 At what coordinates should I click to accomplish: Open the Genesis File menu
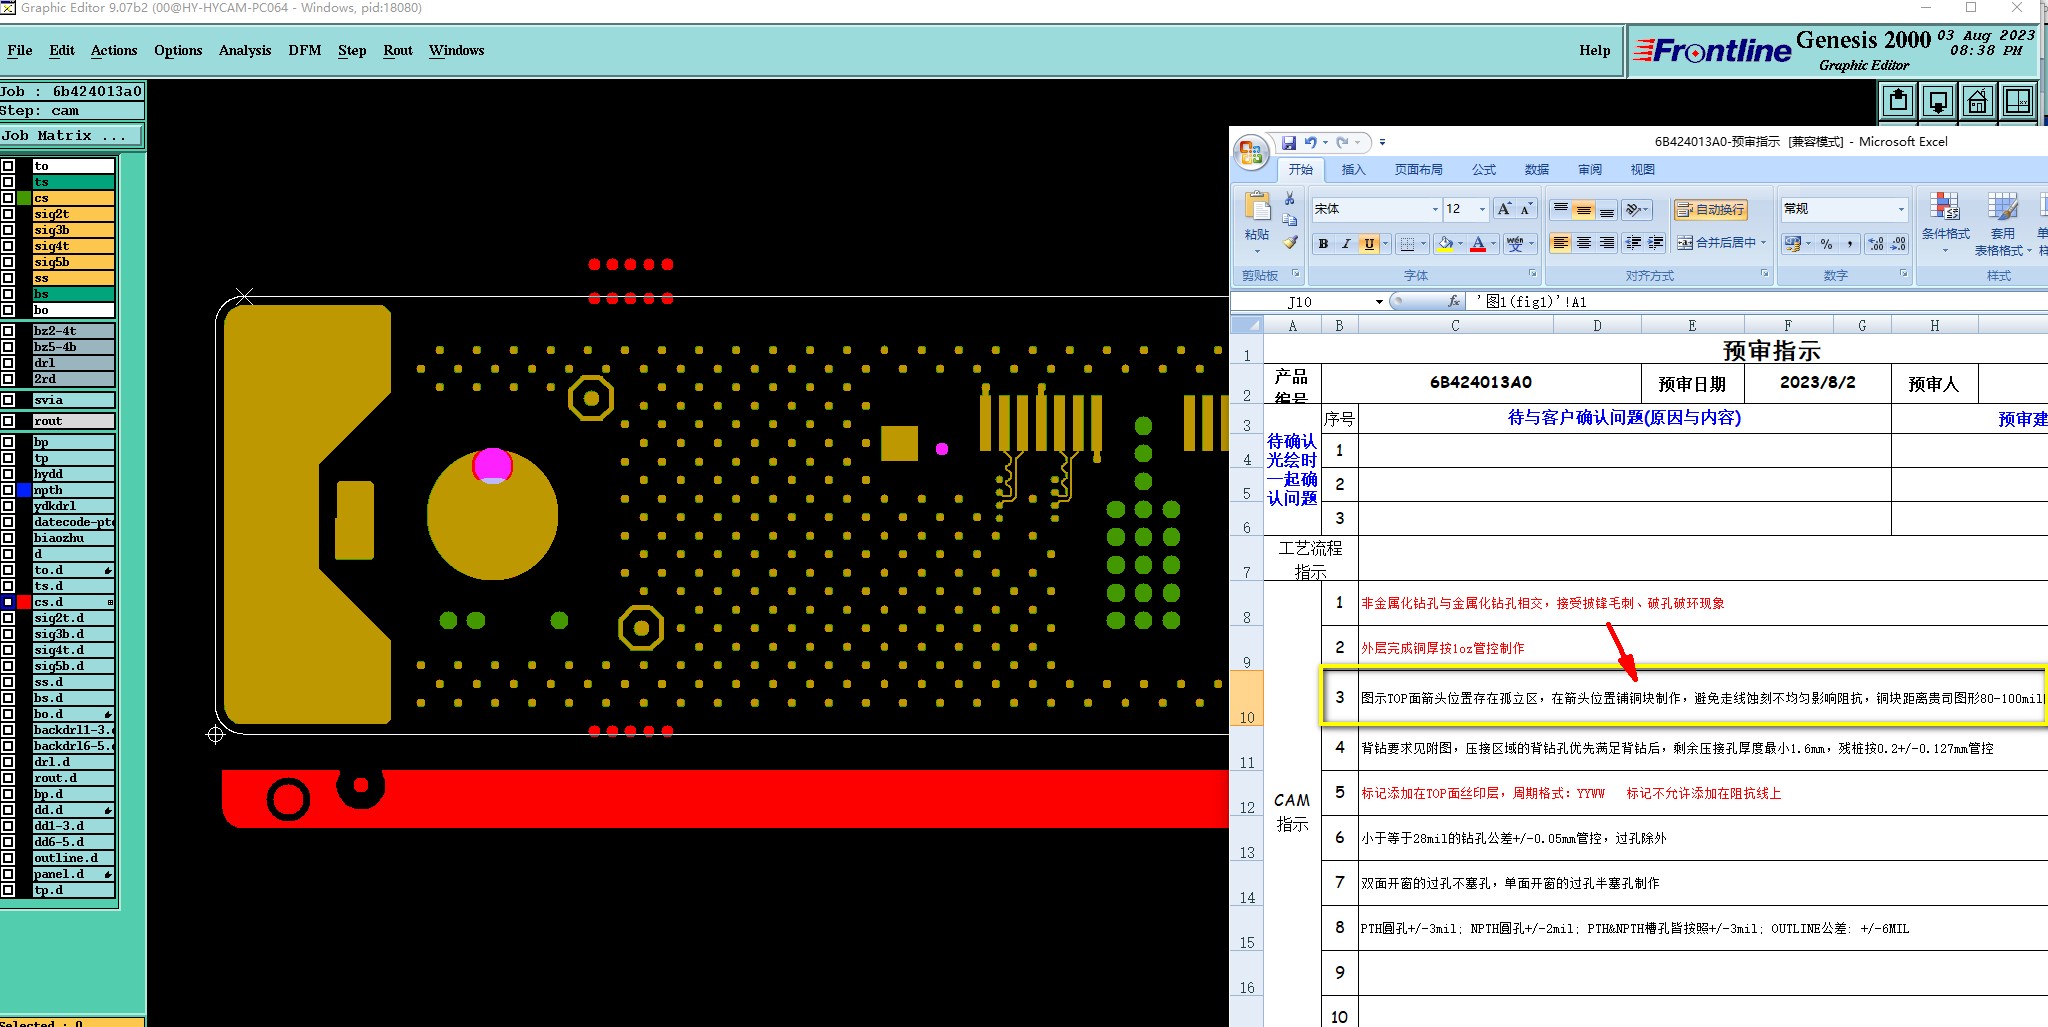19,50
